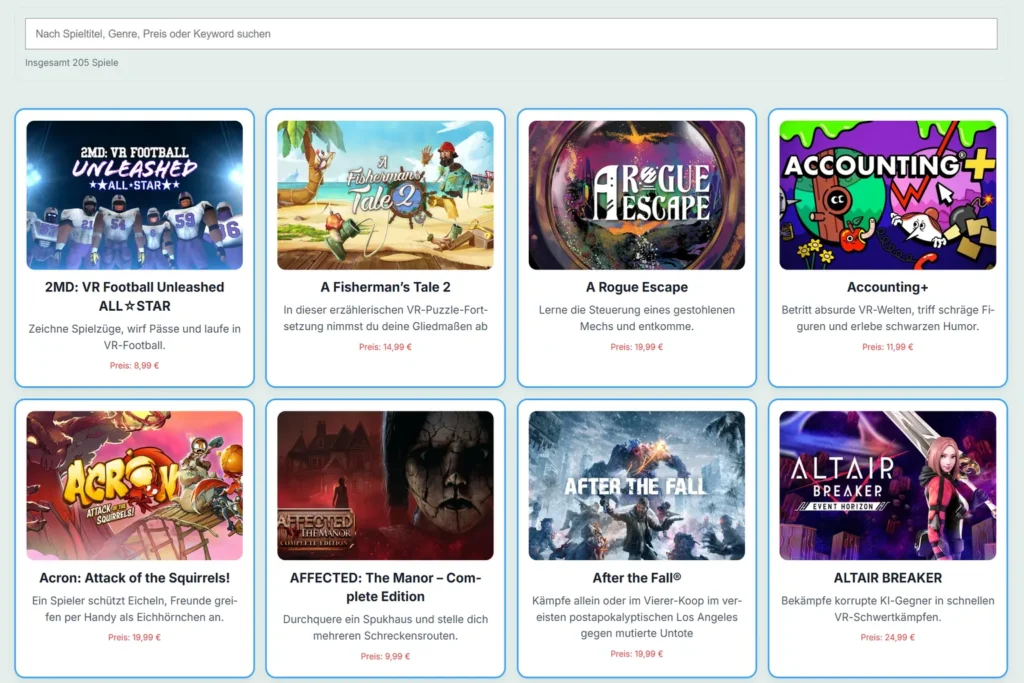The width and height of the screenshot is (1024, 683).
Task: Click the game search input field
Action: pos(511,33)
